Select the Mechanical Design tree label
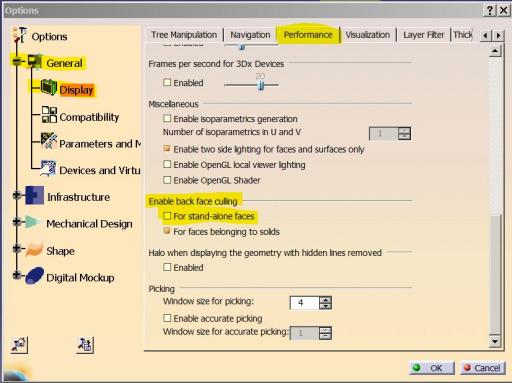 click(89, 224)
